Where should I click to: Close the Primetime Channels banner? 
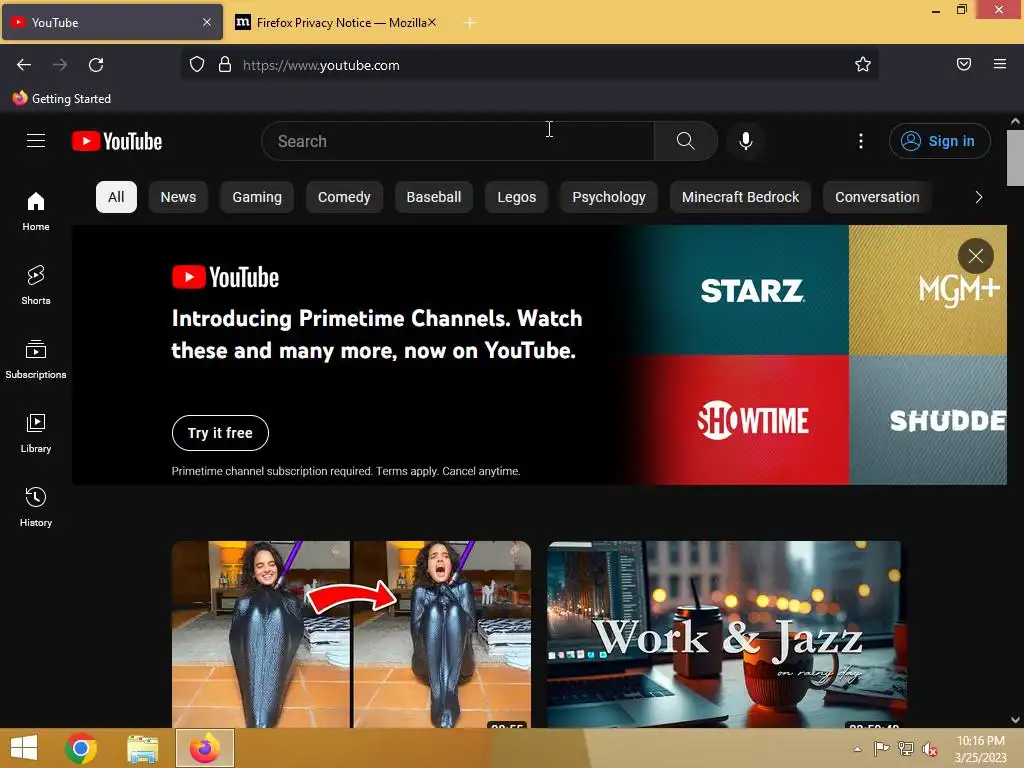[976, 256]
